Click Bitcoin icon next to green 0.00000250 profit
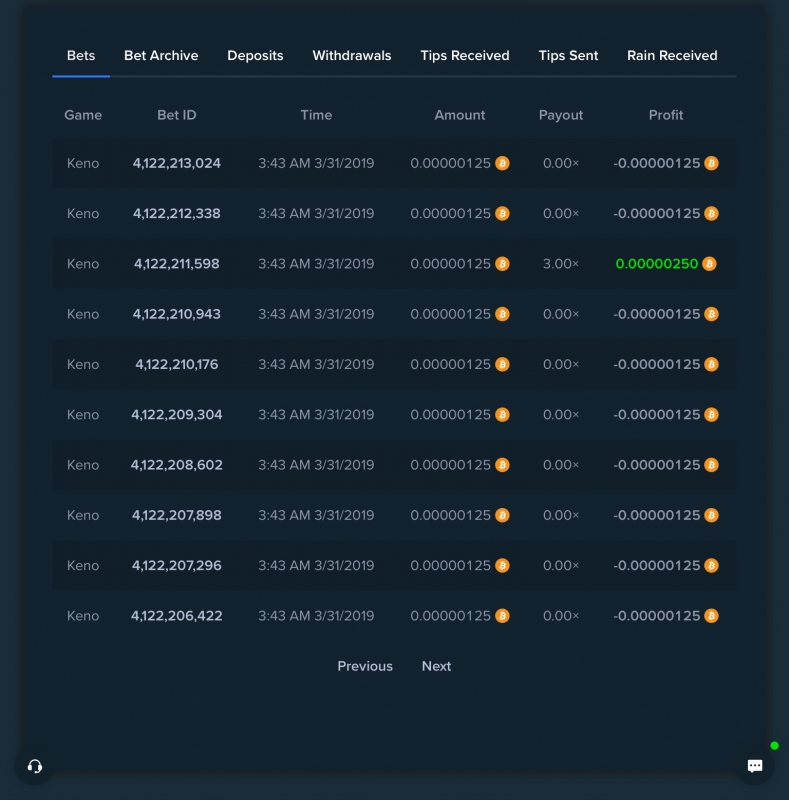This screenshot has height=800, width=789. tap(709, 264)
